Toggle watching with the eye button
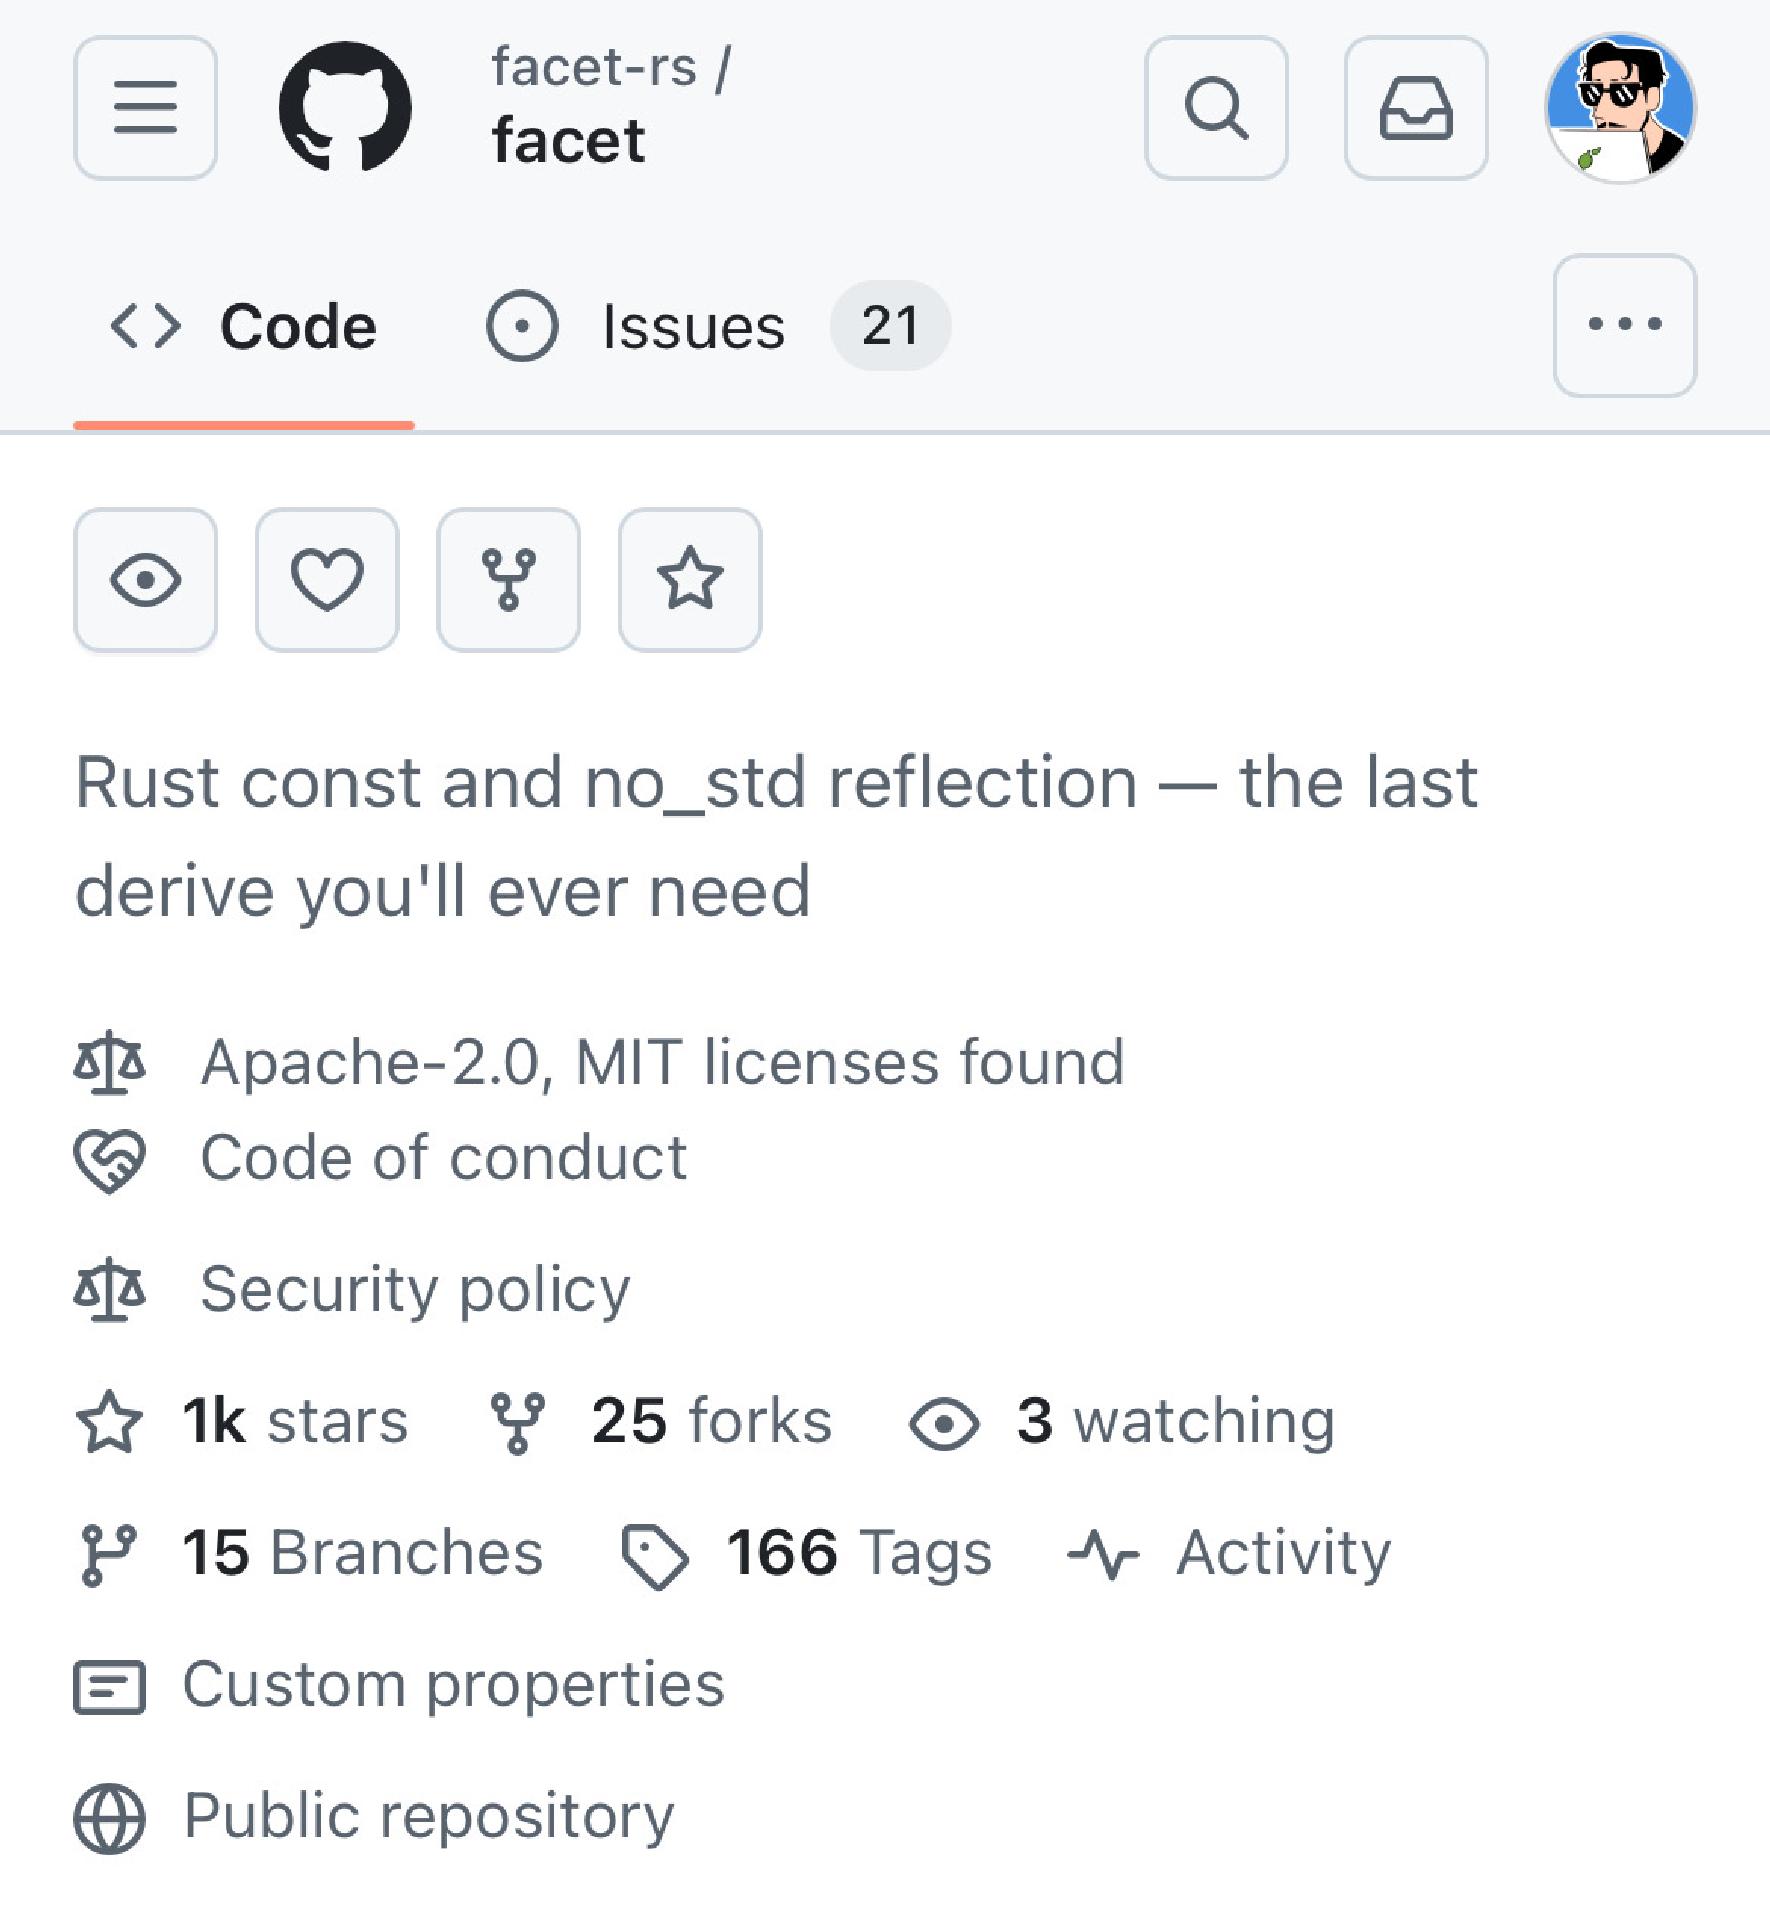Viewport: 1770px width, 1920px height. 145,580
